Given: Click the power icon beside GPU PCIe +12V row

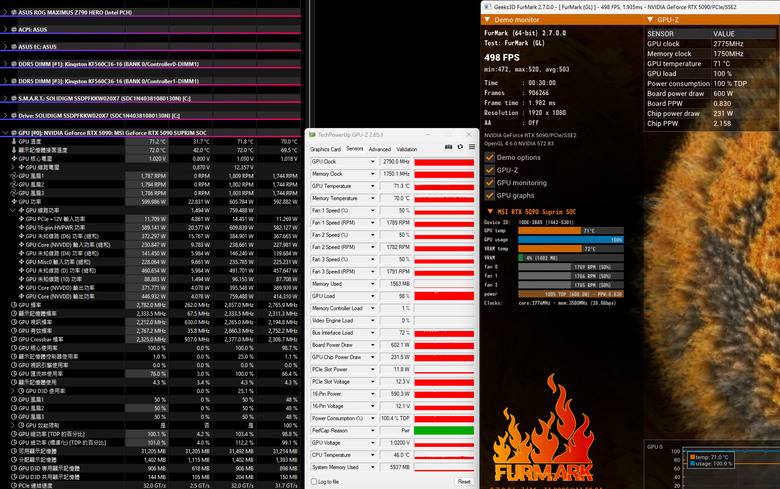Looking at the screenshot, I should 21,219.
